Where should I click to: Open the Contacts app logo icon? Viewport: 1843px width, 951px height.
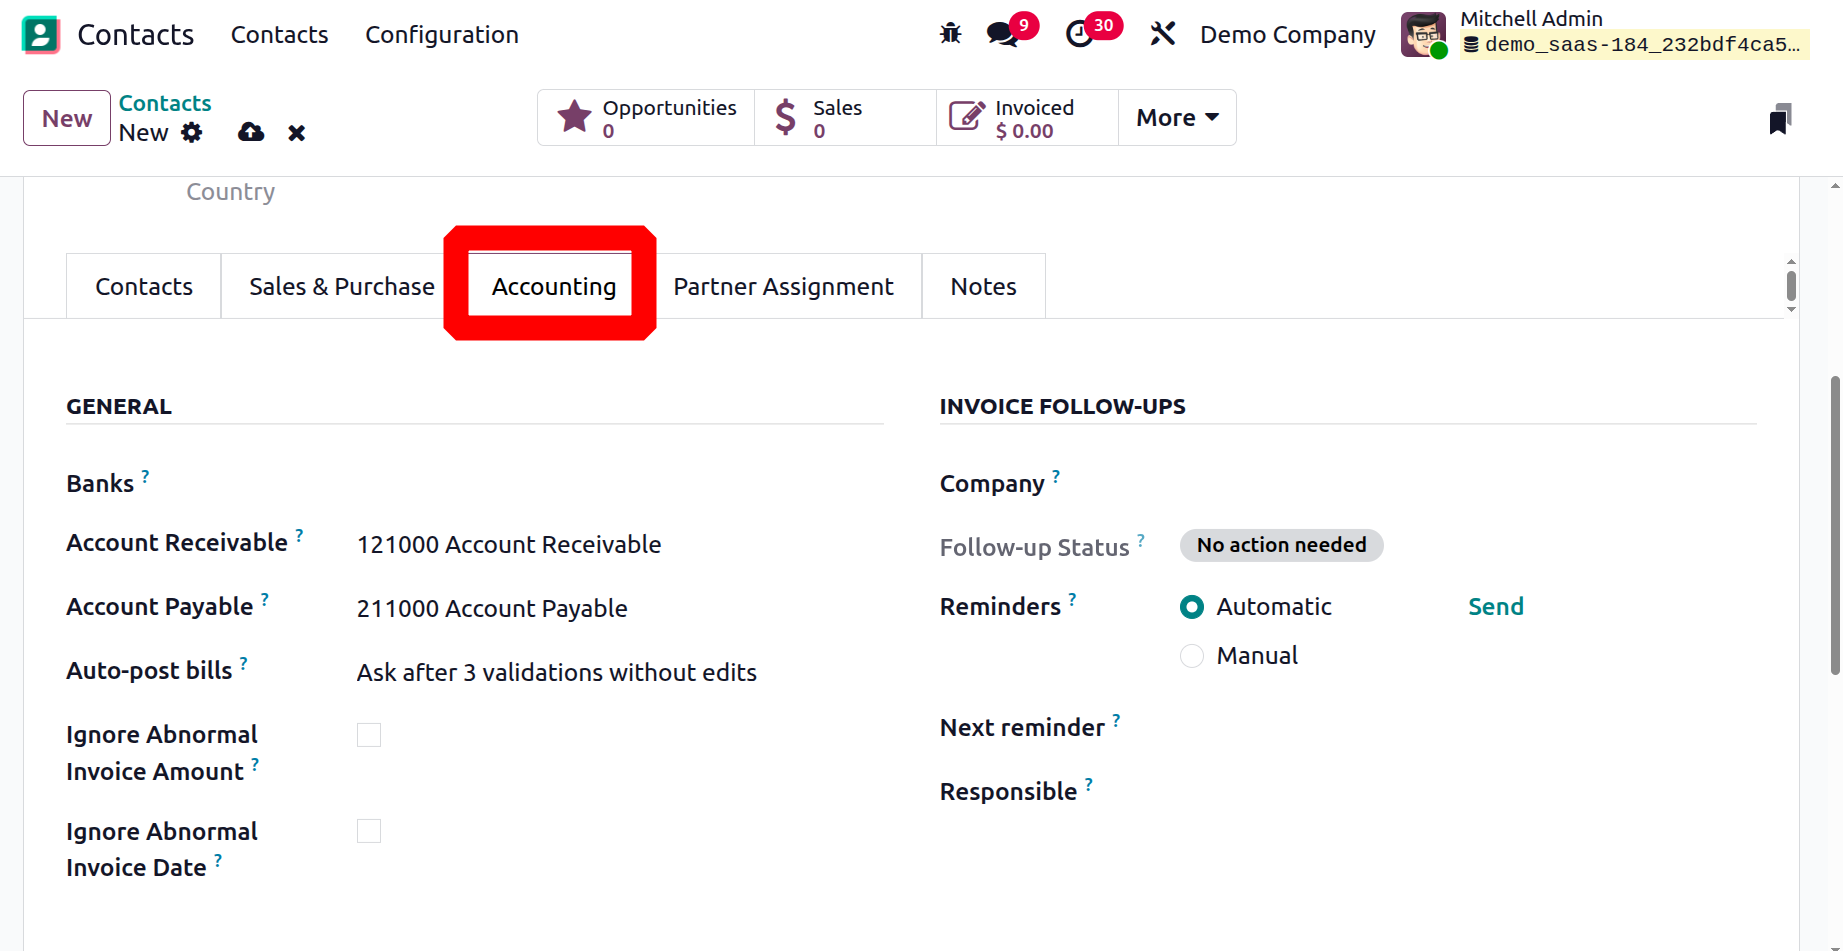(x=40, y=35)
